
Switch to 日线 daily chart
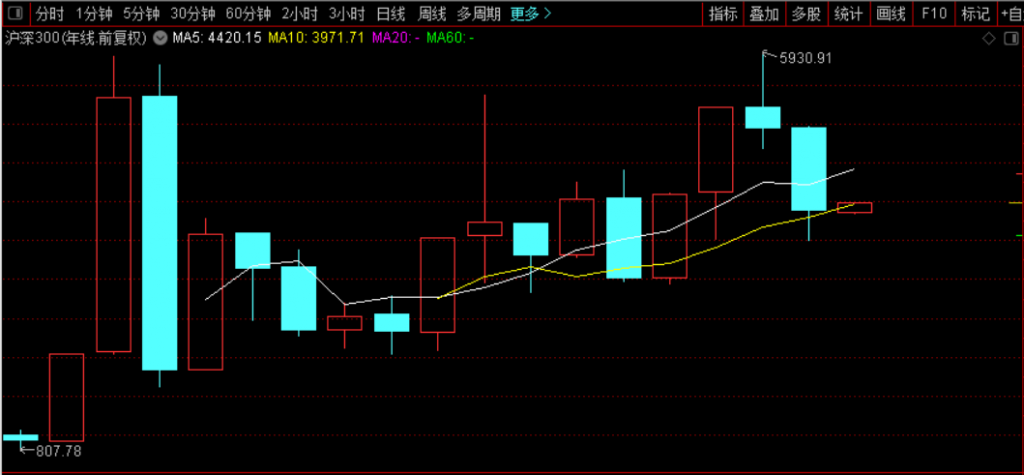pyautogui.click(x=391, y=13)
